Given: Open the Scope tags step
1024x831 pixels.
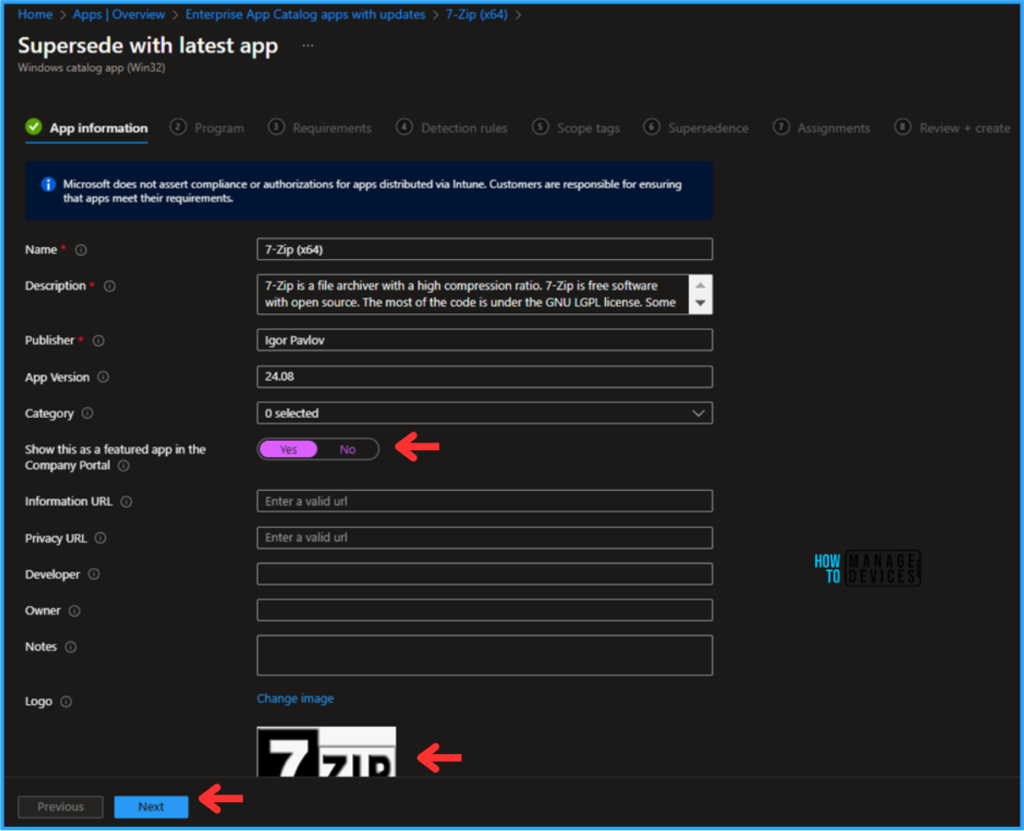Looking at the screenshot, I should pos(576,128).
